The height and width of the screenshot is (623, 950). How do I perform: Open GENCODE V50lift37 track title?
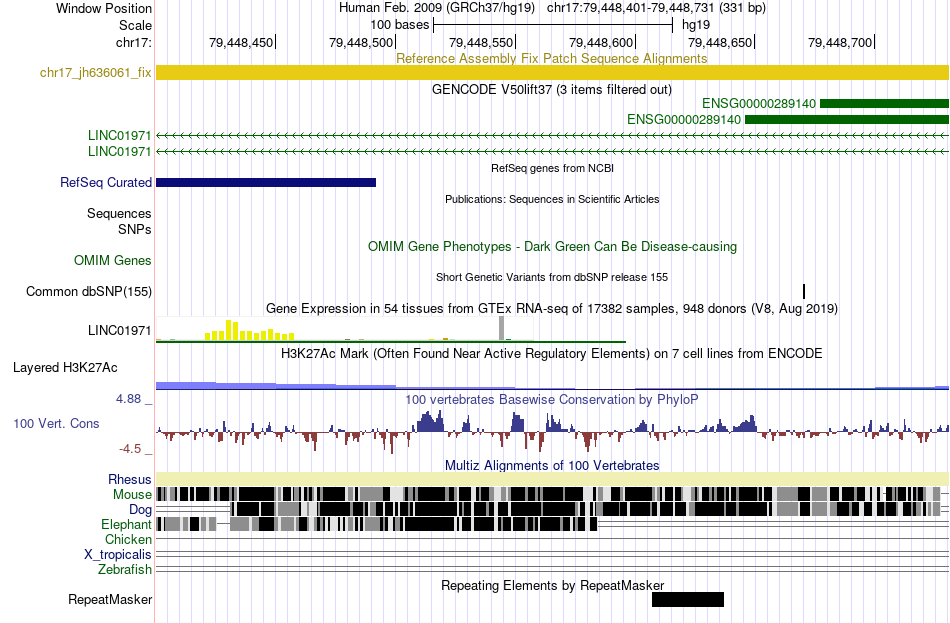[x=551, y=90]
